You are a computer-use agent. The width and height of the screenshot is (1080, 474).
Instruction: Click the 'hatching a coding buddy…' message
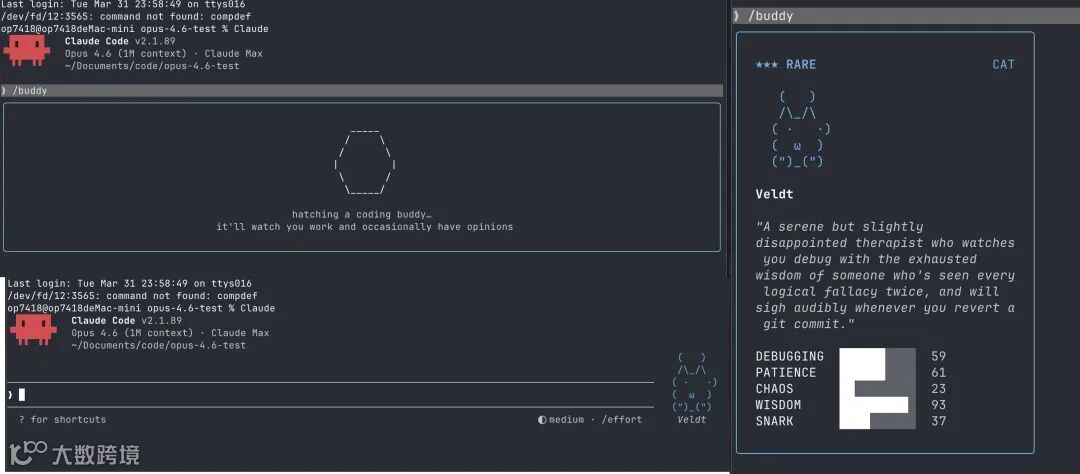click(362, 215)
